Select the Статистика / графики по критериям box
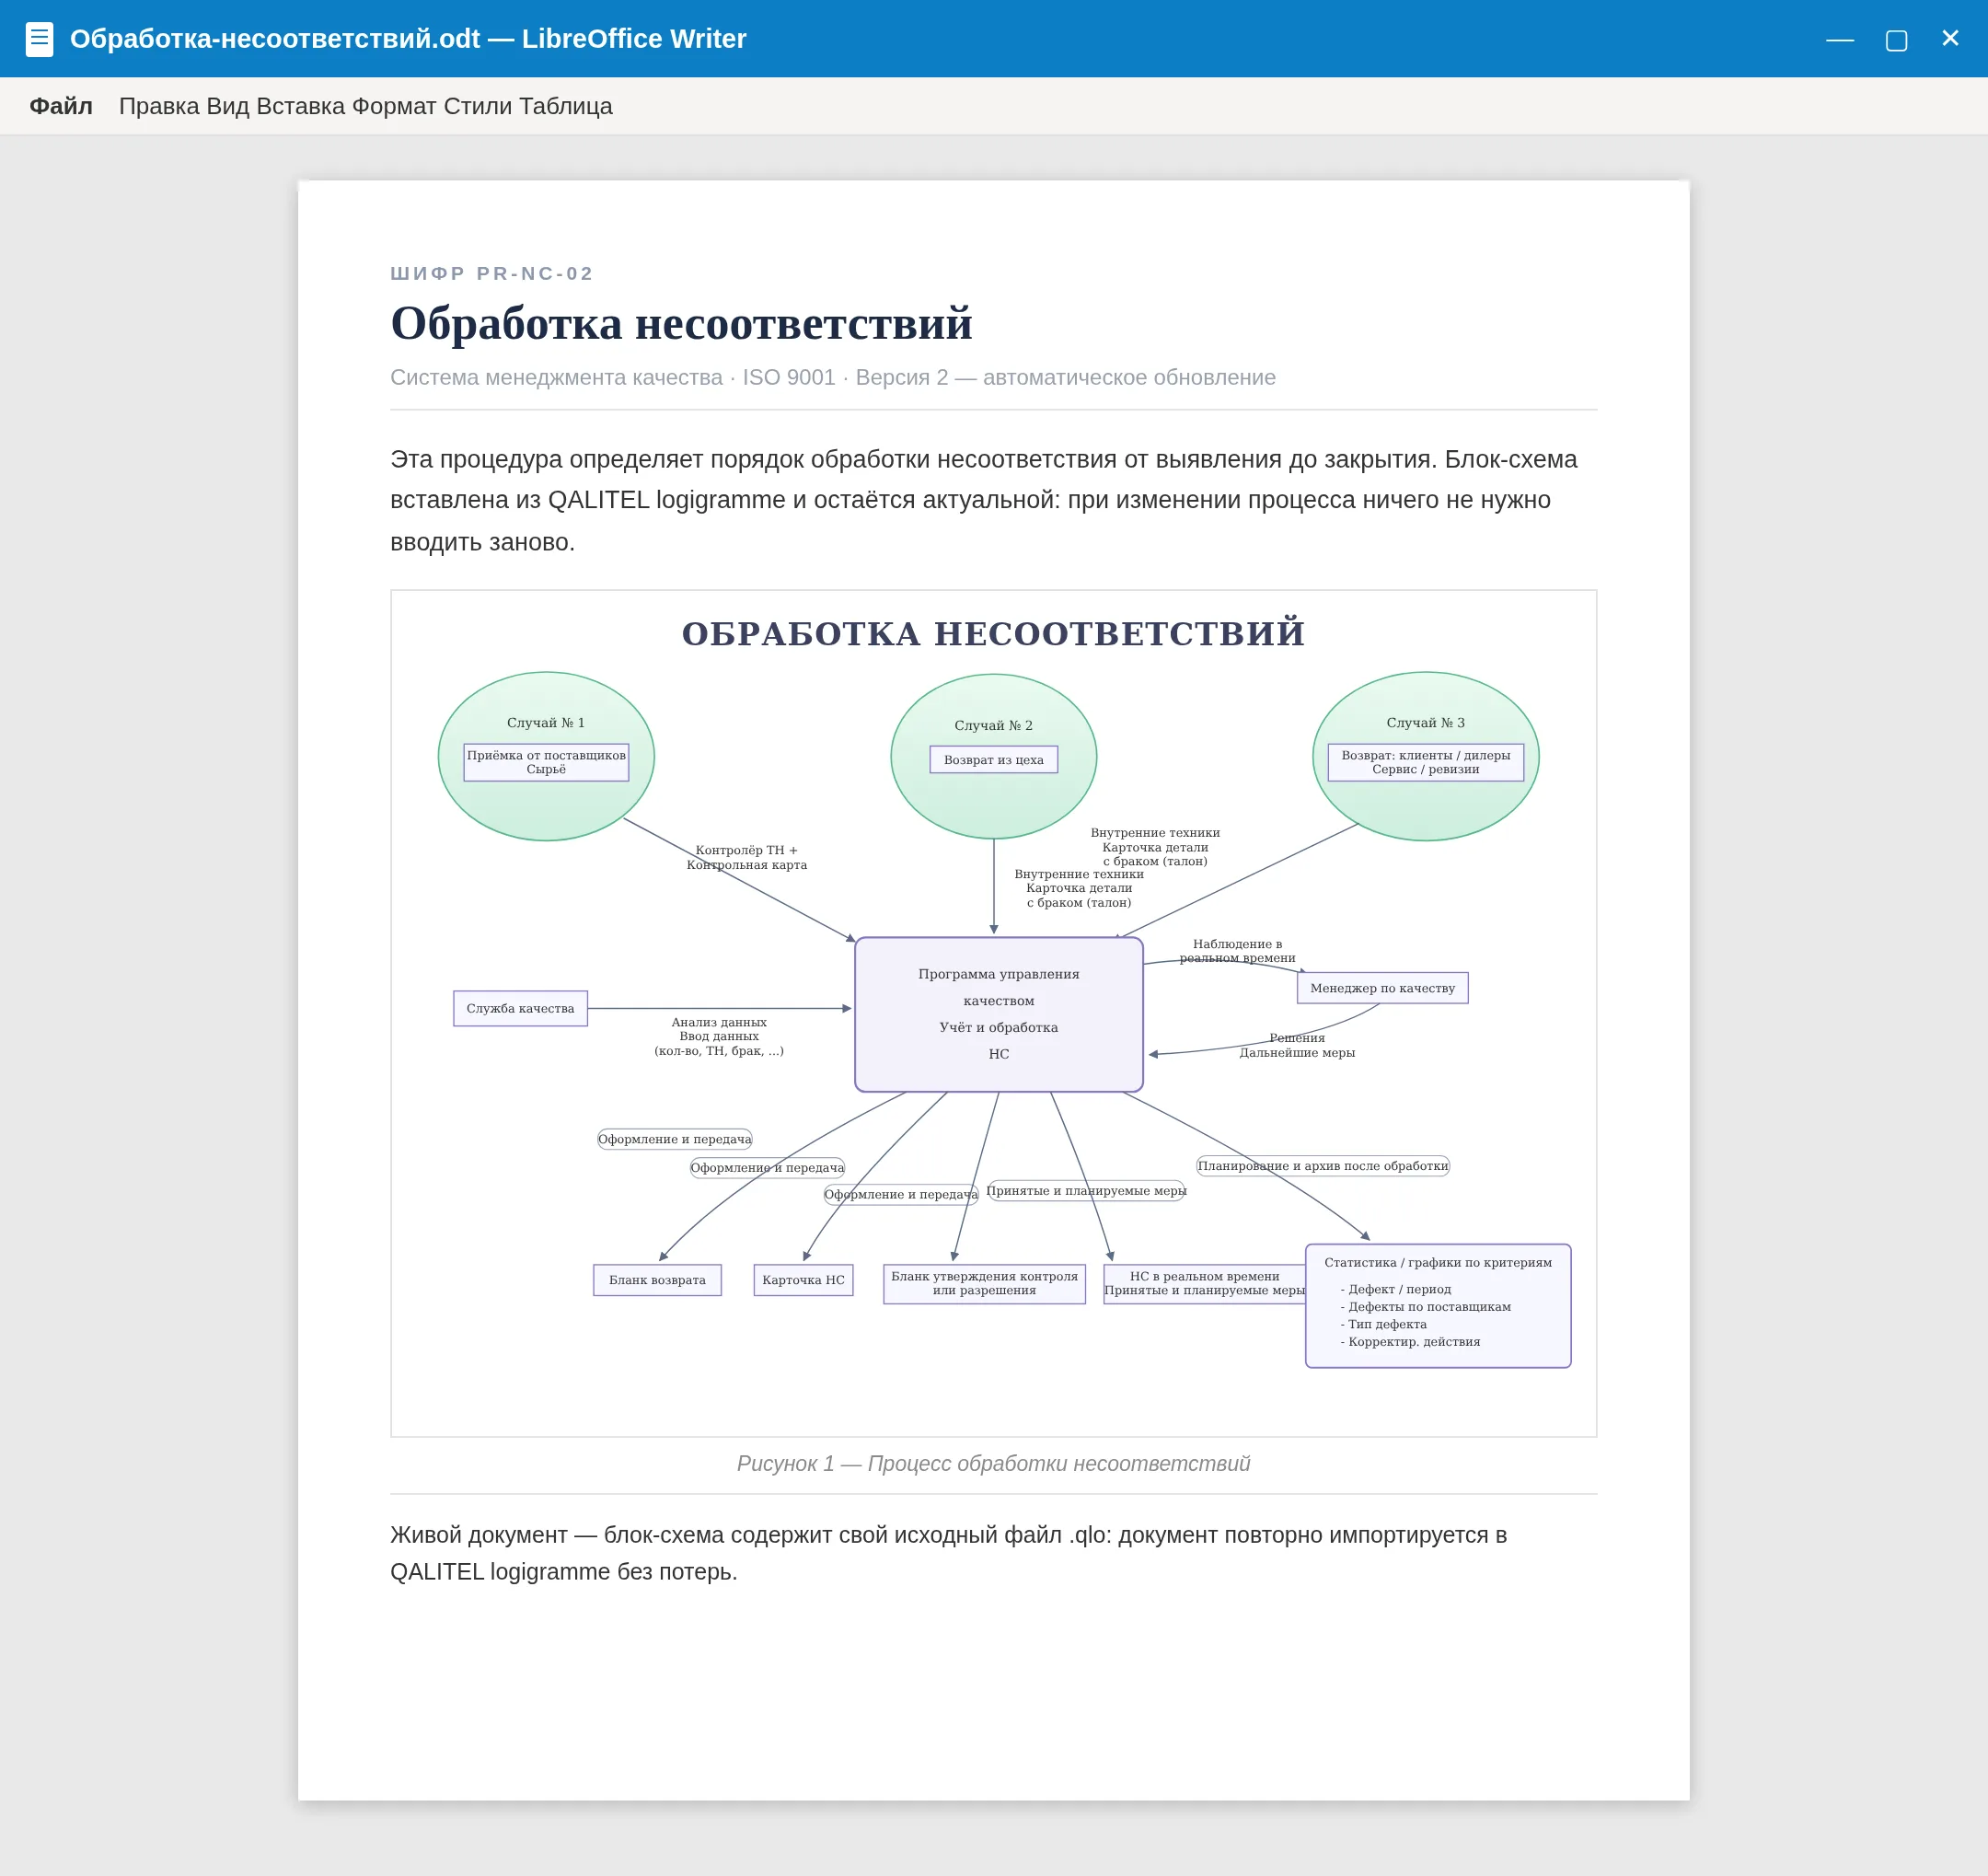 pyautogui.click(x=1438, y=1306)
